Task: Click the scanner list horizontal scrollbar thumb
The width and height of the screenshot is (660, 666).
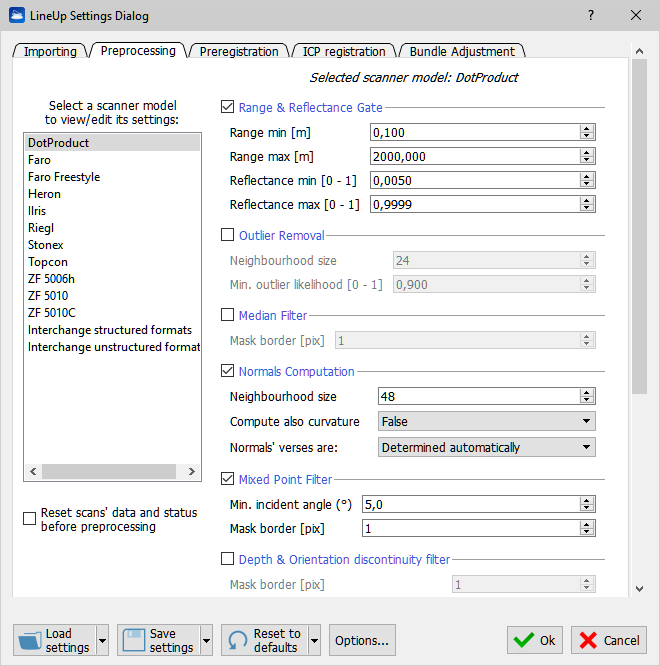Action: 109,471
